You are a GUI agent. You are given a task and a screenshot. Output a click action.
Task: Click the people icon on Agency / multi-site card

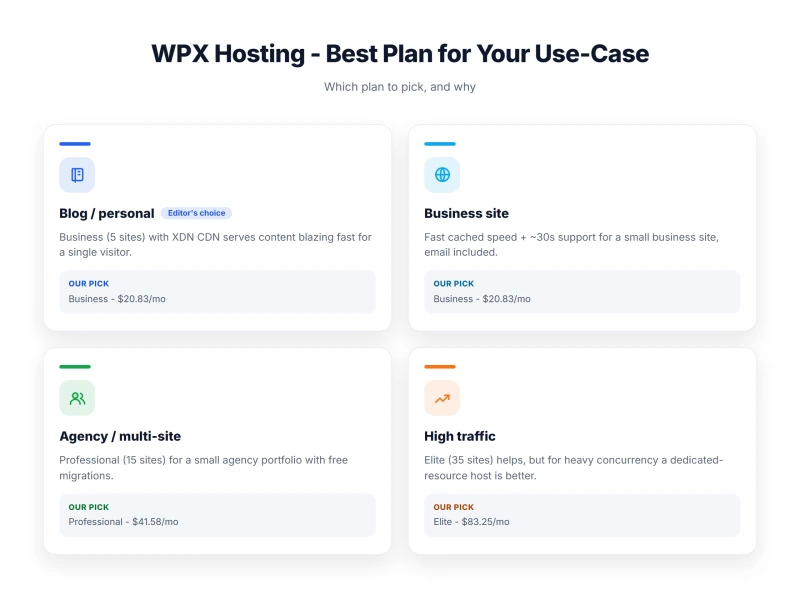click(x=77, y=398)
